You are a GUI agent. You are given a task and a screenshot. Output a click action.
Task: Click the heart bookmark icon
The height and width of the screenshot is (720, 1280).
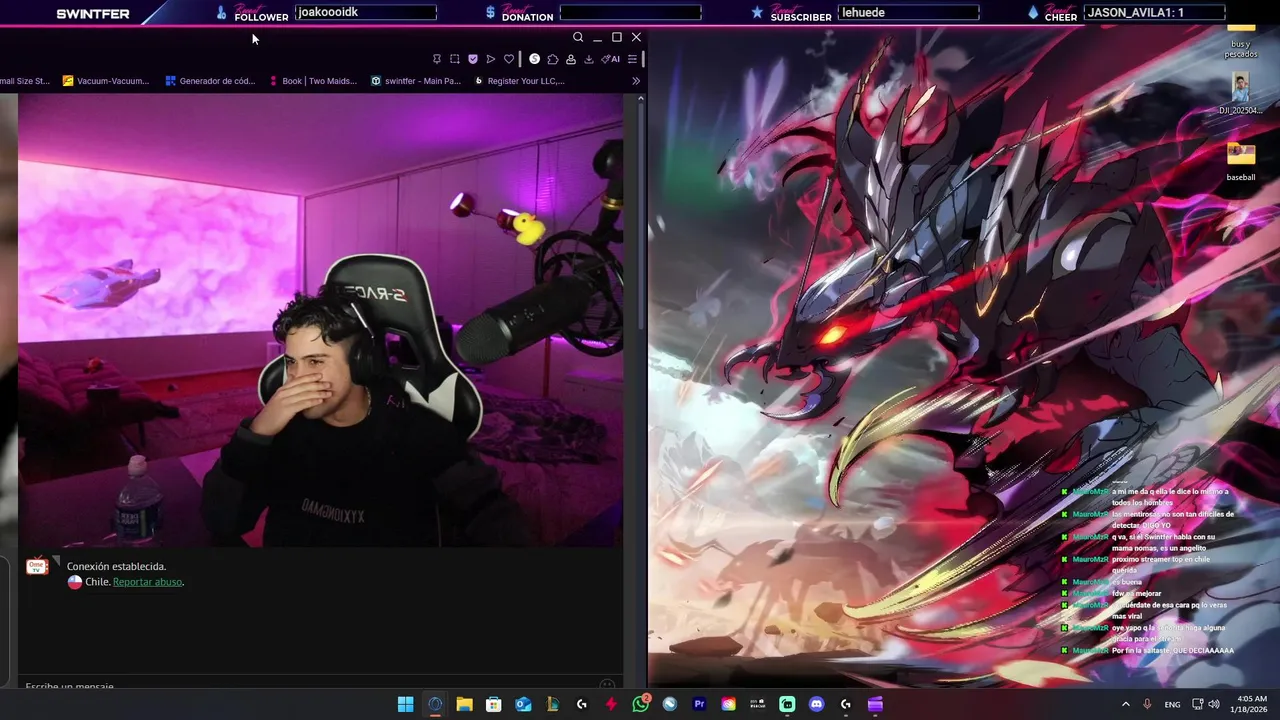pos(509,59)
